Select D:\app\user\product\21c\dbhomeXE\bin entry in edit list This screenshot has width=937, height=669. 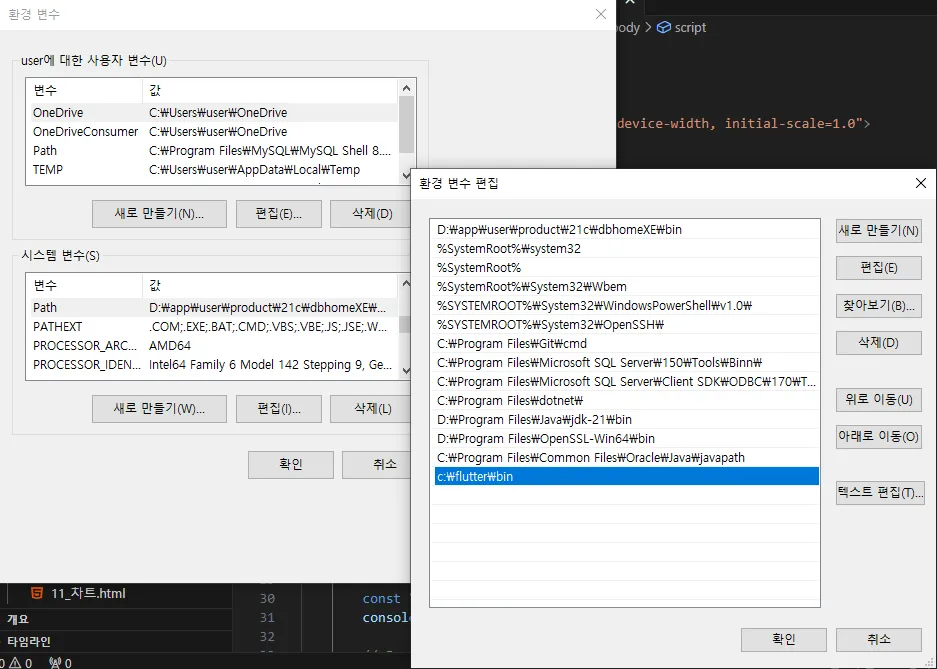pos(626,229)
